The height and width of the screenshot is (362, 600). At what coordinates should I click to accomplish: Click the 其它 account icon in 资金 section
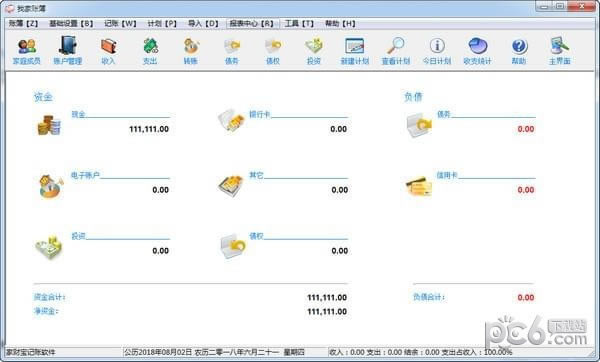pos(231,186)
